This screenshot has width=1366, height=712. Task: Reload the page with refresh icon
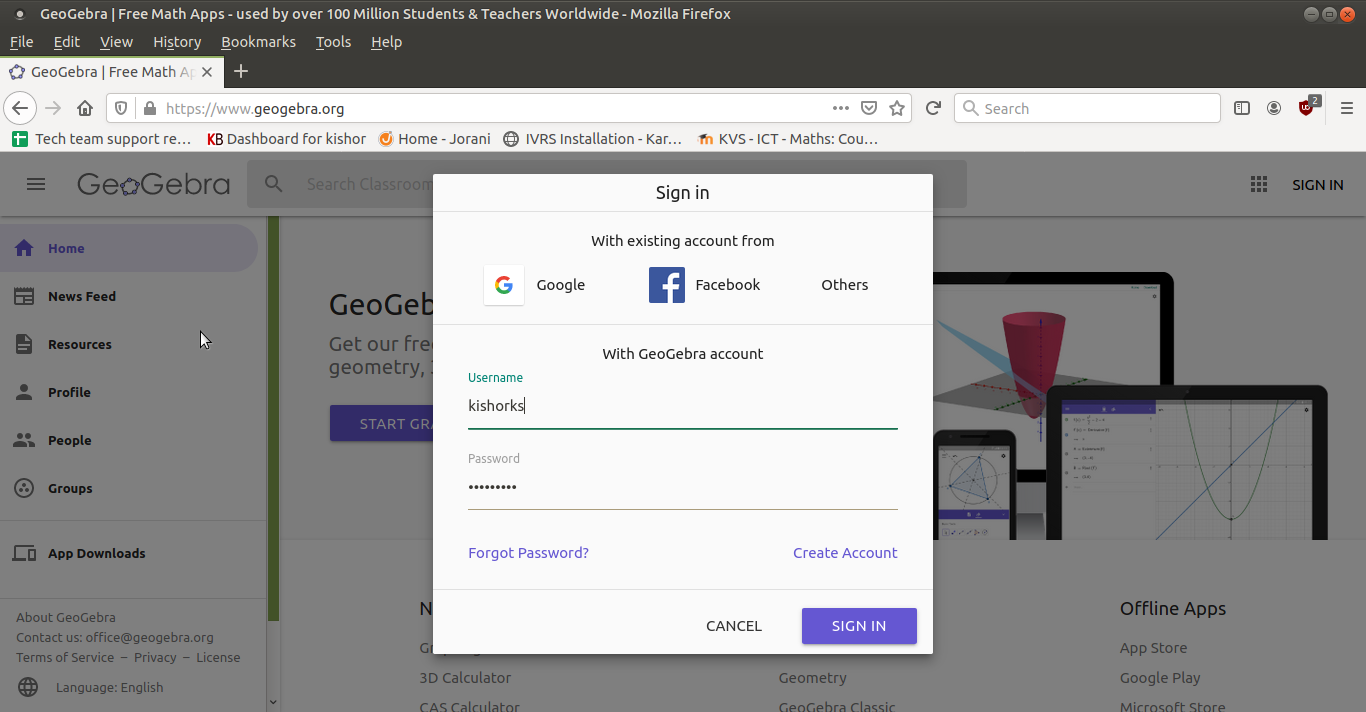pos(933,108)
